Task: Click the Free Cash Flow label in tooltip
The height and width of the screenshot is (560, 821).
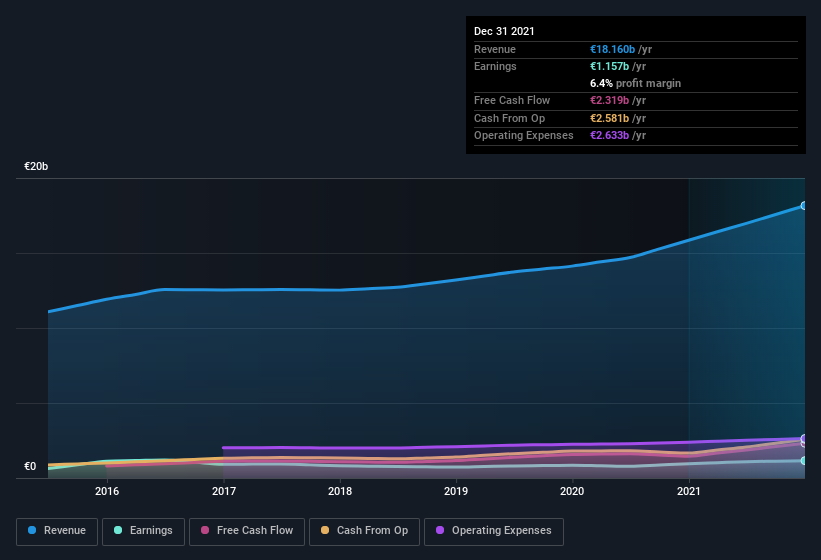Action: coord(512,100)
